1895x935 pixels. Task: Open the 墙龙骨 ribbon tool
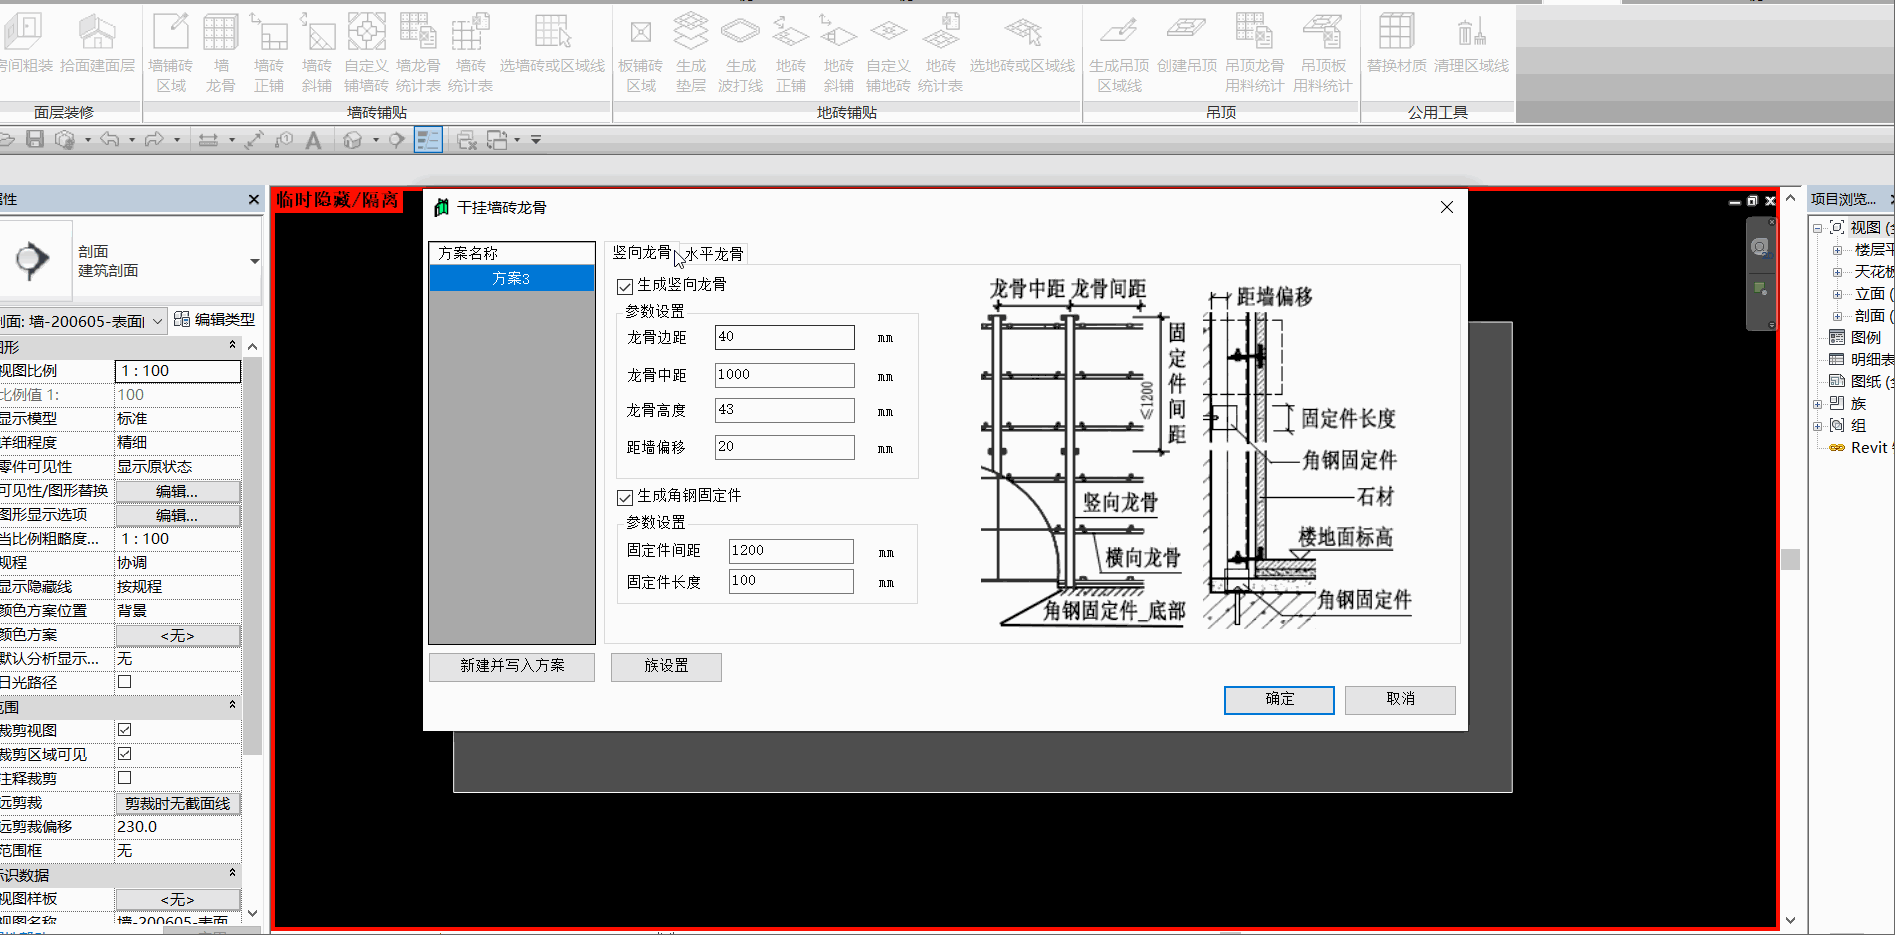pyautogui.click(x=220, y=53)
